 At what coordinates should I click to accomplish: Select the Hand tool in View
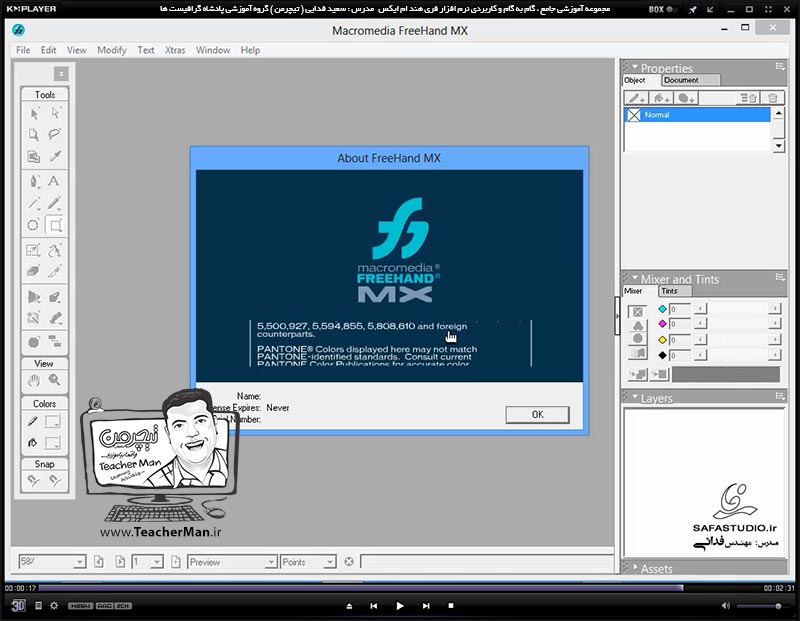click(34, 380)
